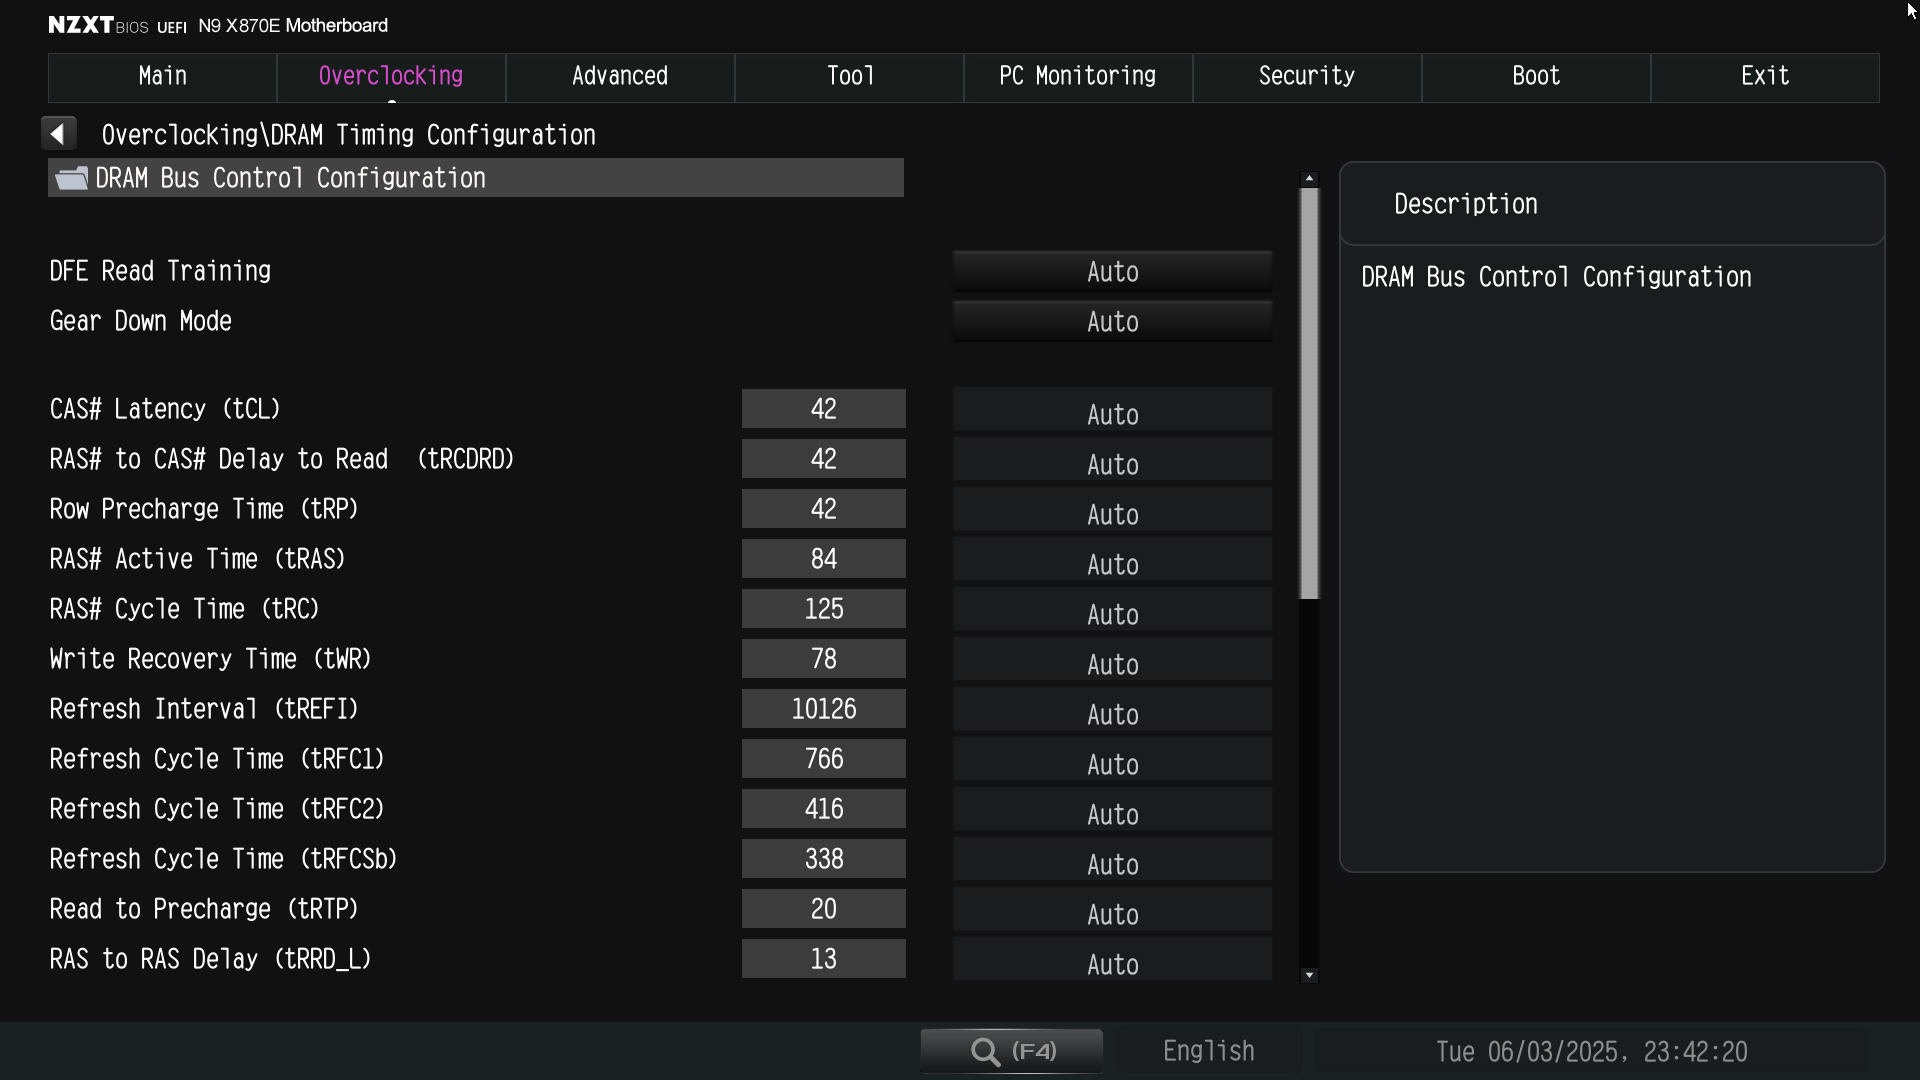
Task: Click the English language button
Action: pos(1208,1051)
